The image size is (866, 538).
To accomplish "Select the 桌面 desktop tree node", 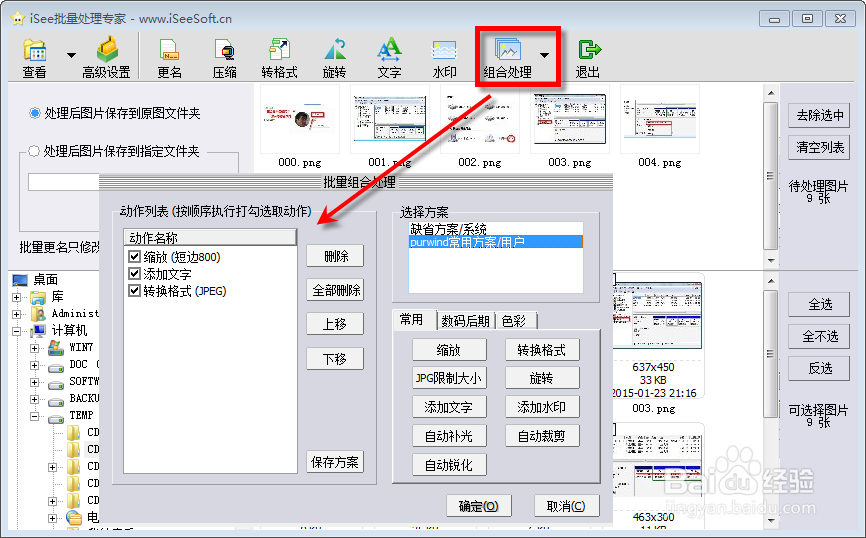I will pyautogui.click(x=45, y=279).
